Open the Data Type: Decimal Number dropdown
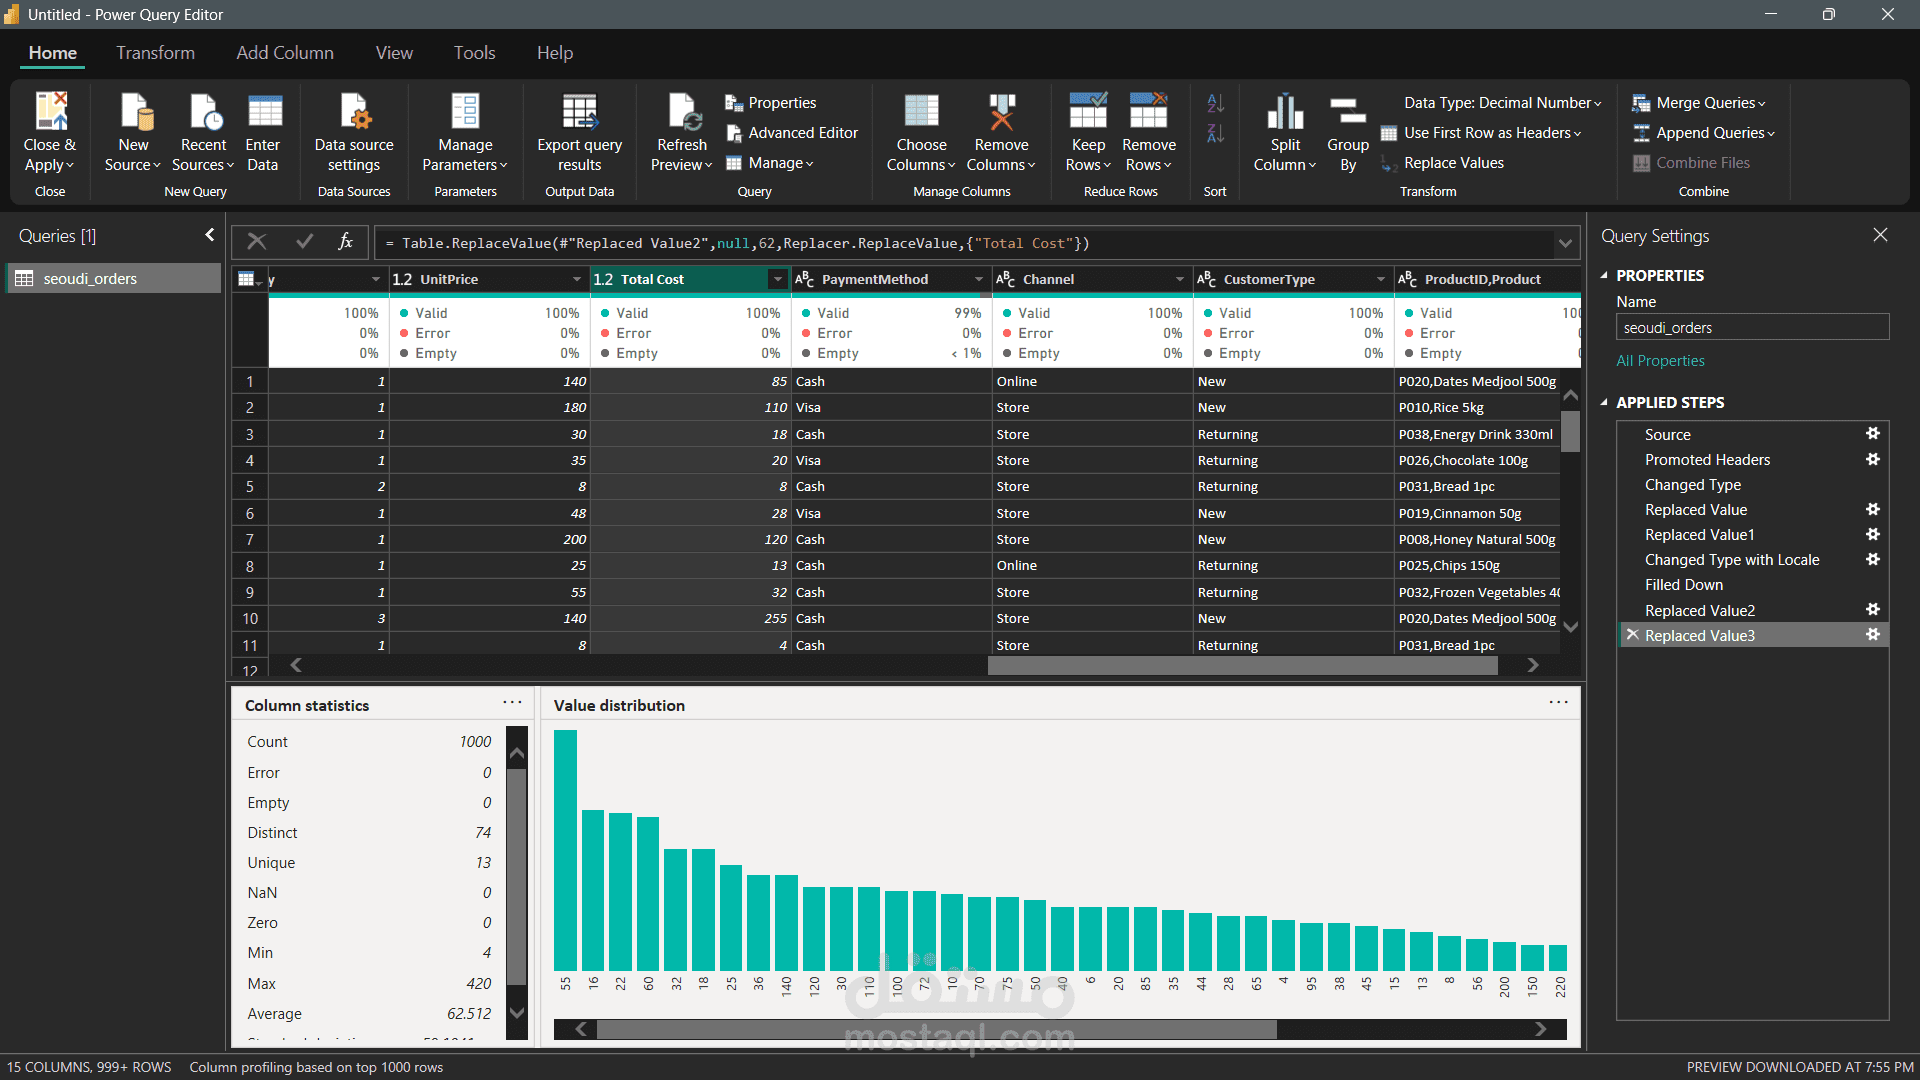The image size is (1920, 1080). click(1502, 103)
